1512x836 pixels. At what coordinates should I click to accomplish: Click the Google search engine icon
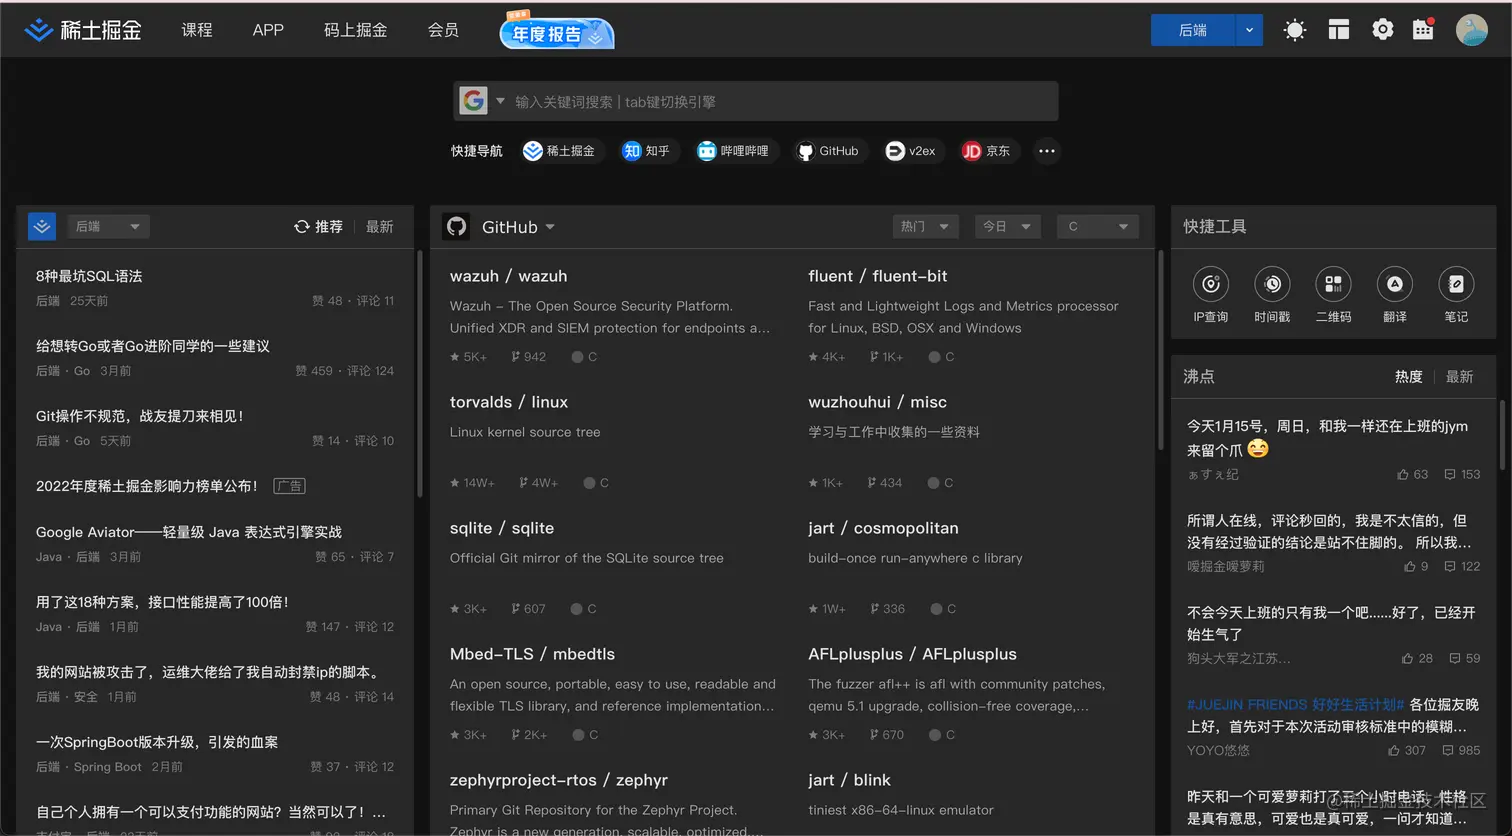click(x=473, y=101)
